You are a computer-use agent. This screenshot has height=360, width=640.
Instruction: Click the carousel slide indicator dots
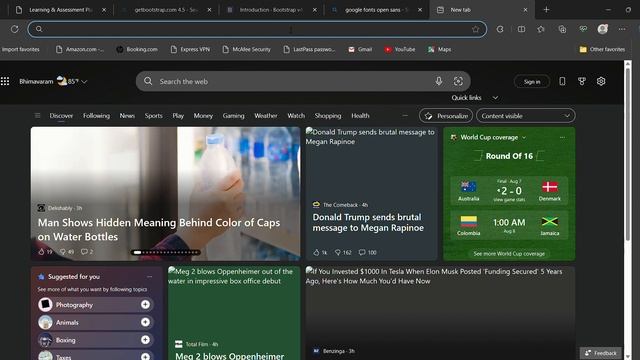point(166,252)
